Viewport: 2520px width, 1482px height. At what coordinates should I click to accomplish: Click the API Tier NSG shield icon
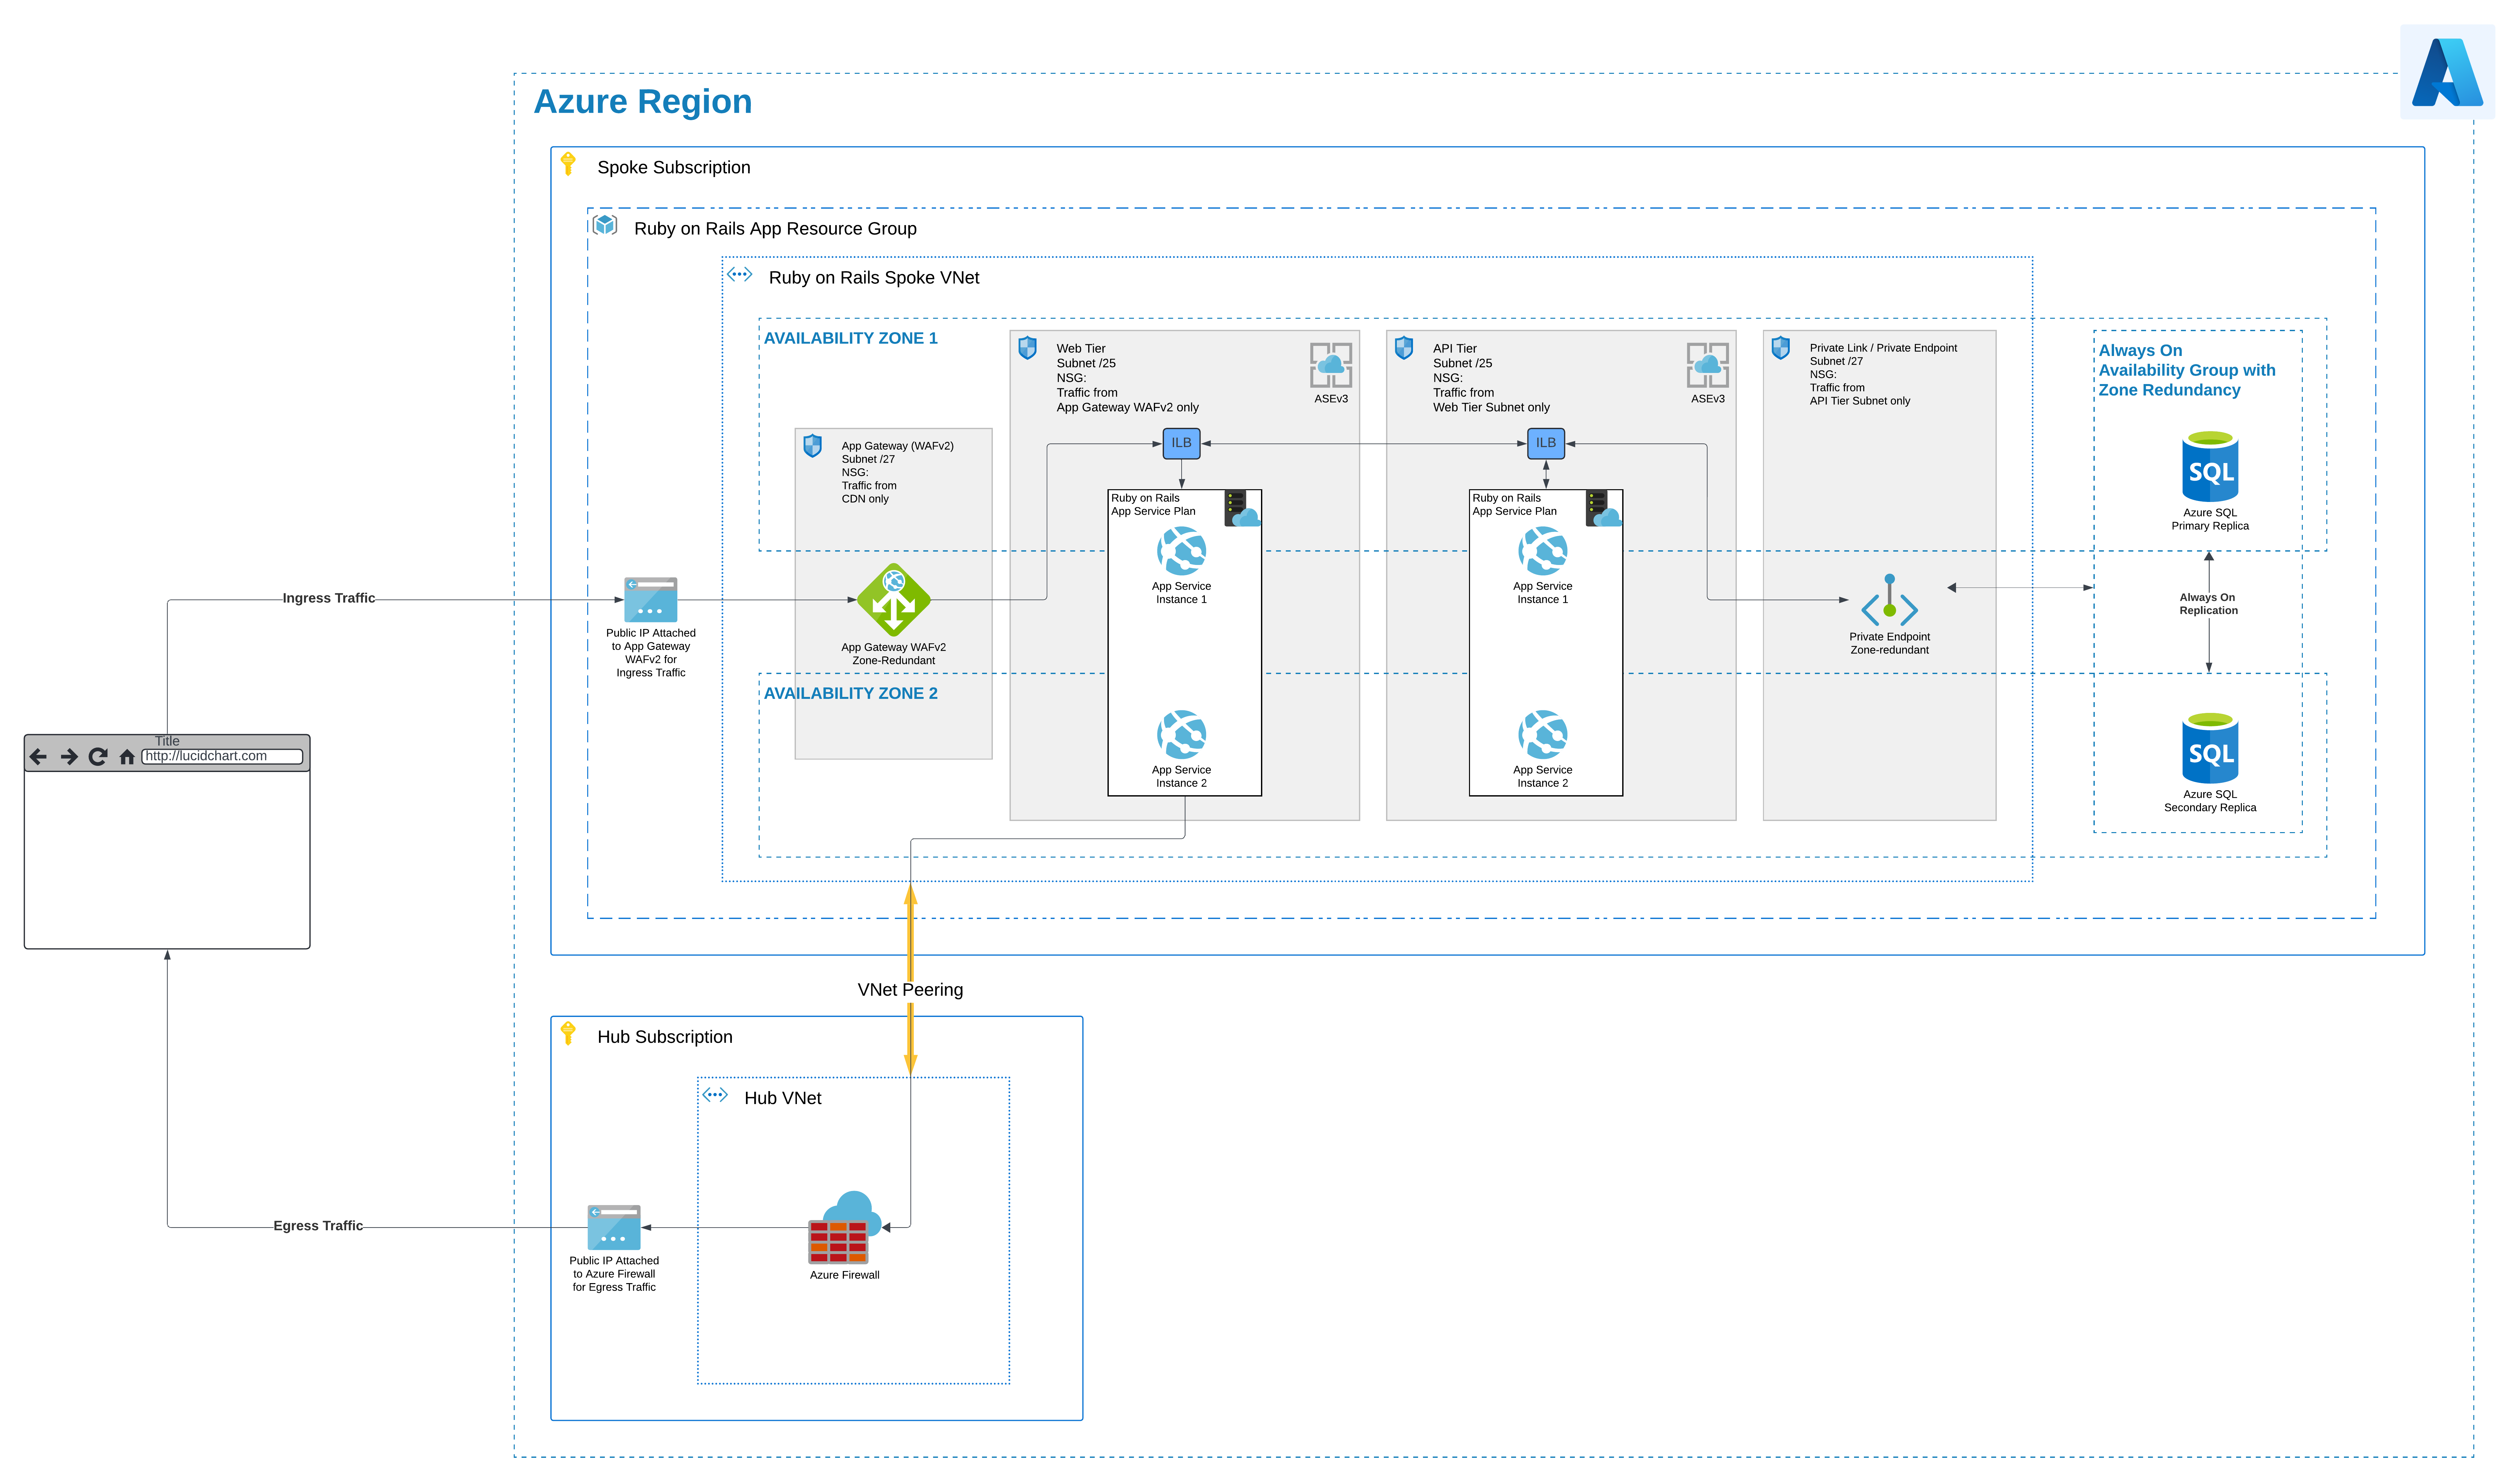[1404, 348]
